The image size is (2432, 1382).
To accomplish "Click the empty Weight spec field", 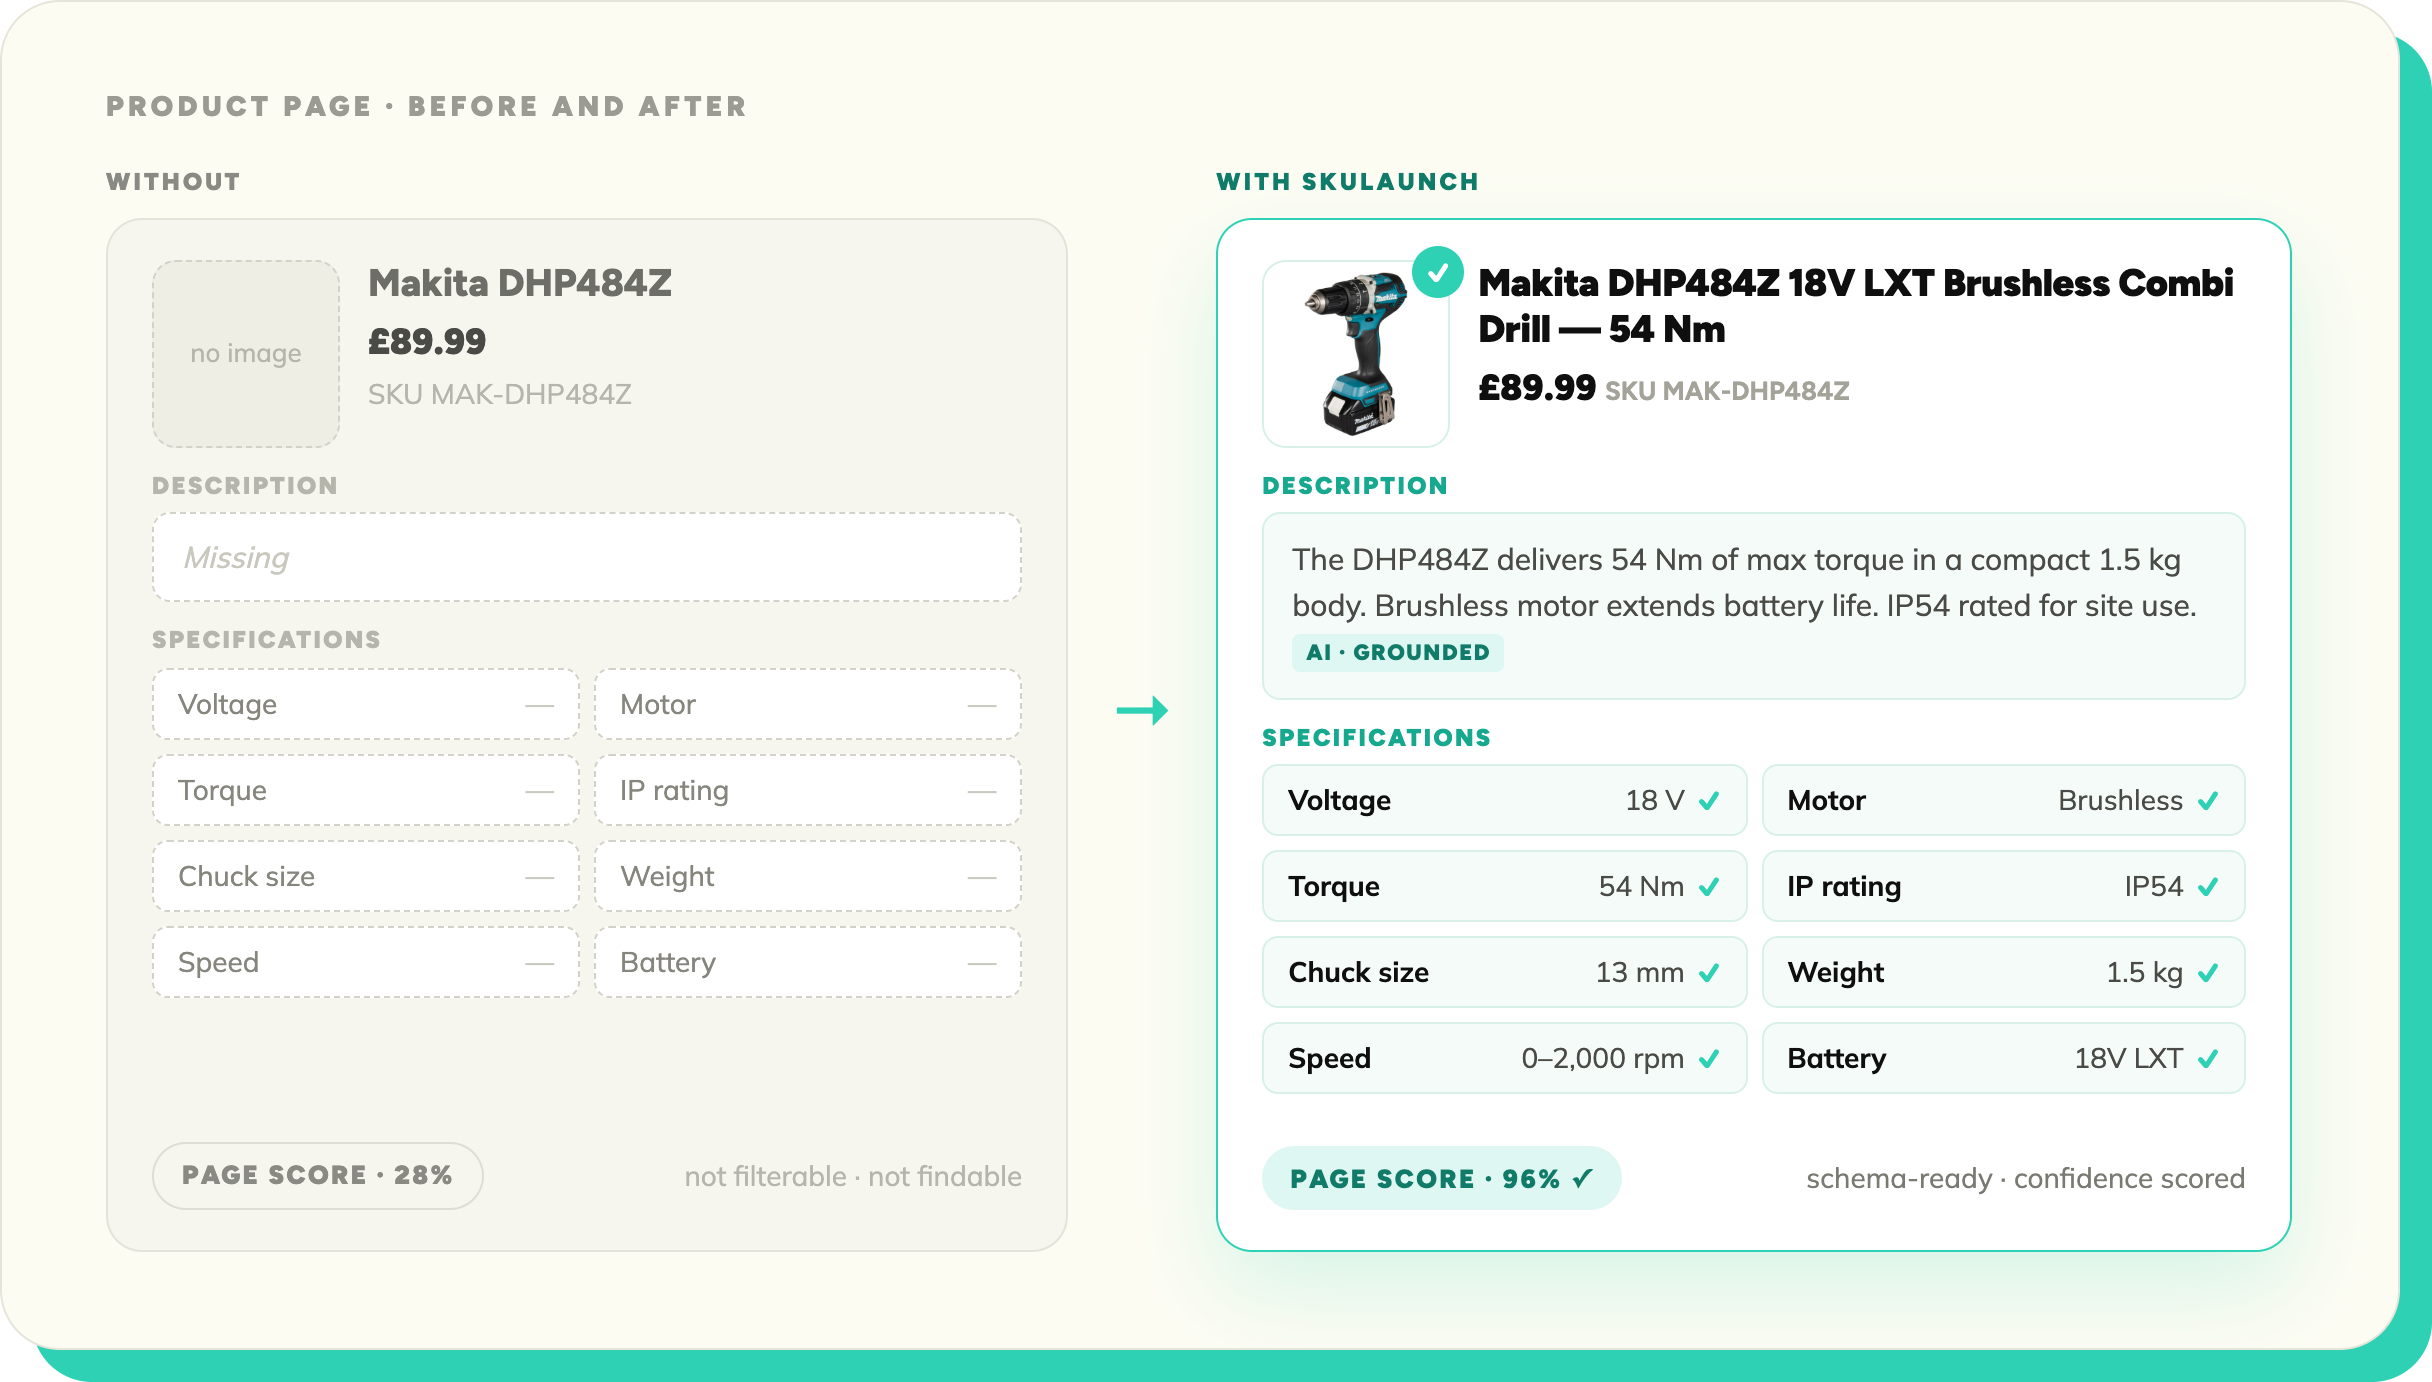I will [808, 876].
